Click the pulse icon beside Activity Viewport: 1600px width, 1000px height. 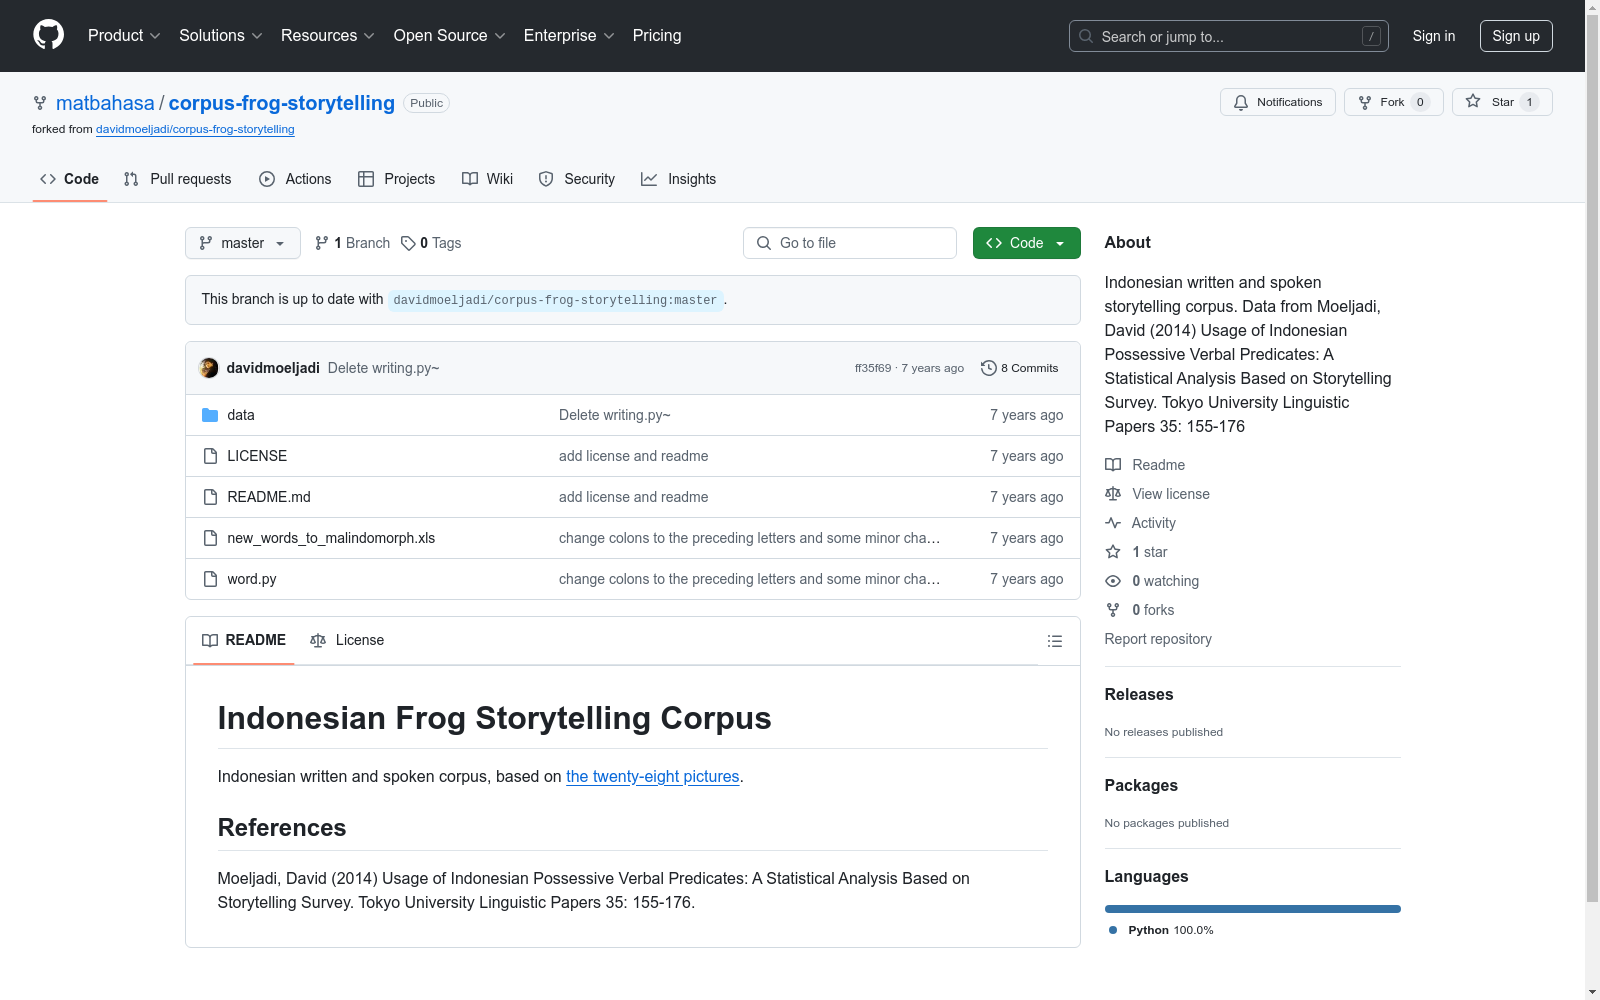pyautogui.click(x=1113, y=523)
